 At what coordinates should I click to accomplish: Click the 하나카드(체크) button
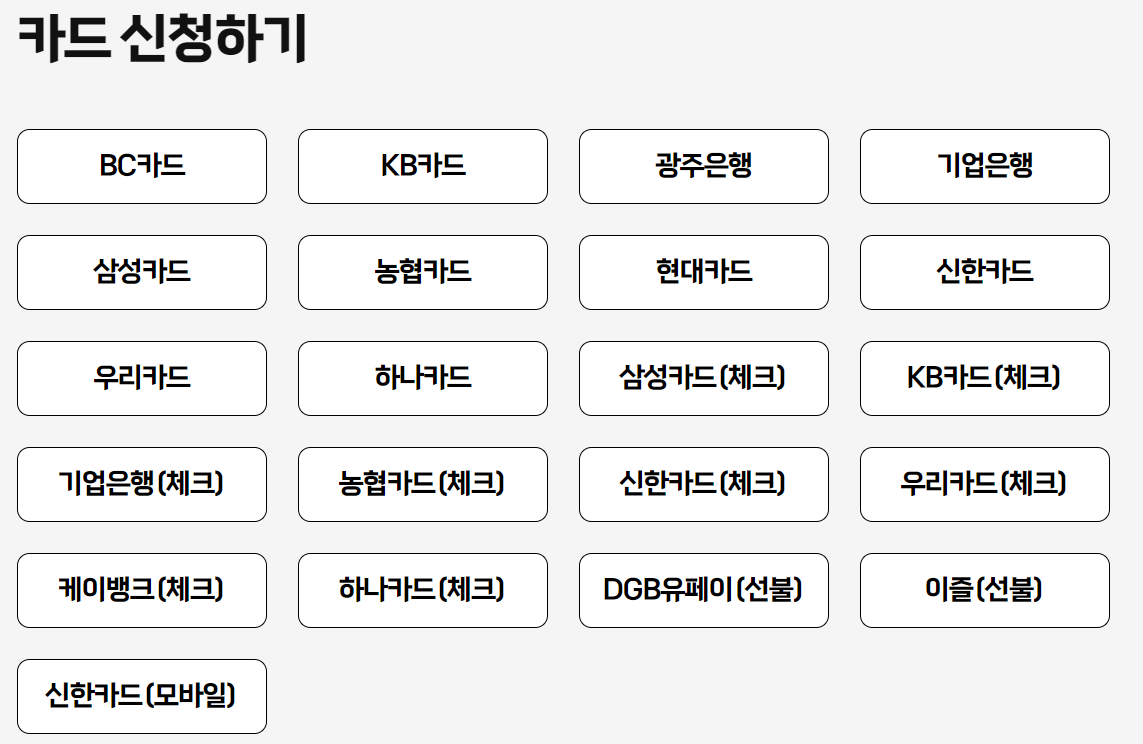(422, 591)
